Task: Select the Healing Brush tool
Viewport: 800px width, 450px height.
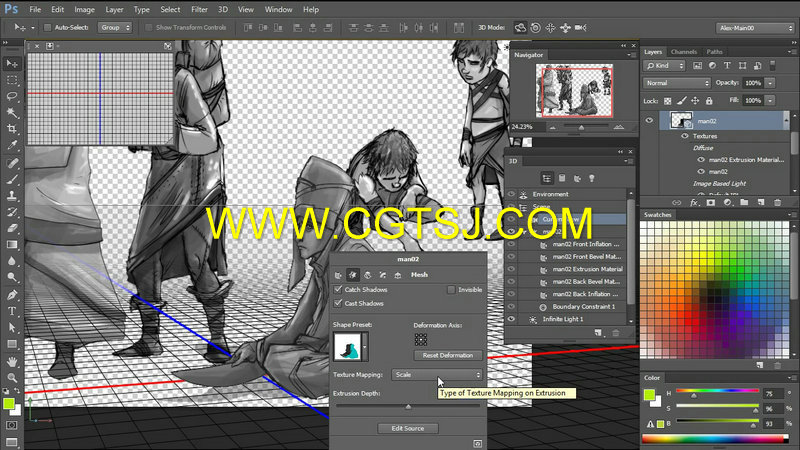Action: tap(12, 163)
